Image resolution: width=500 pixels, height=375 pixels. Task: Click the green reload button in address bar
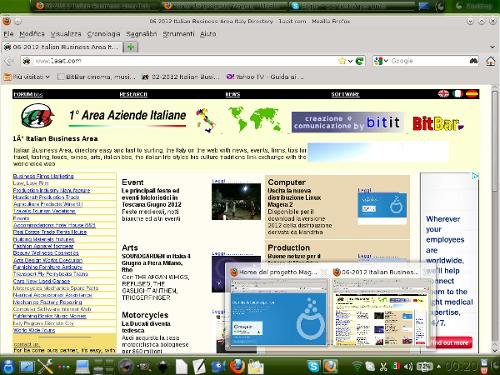pyautogui.click(x=359, y=61)
